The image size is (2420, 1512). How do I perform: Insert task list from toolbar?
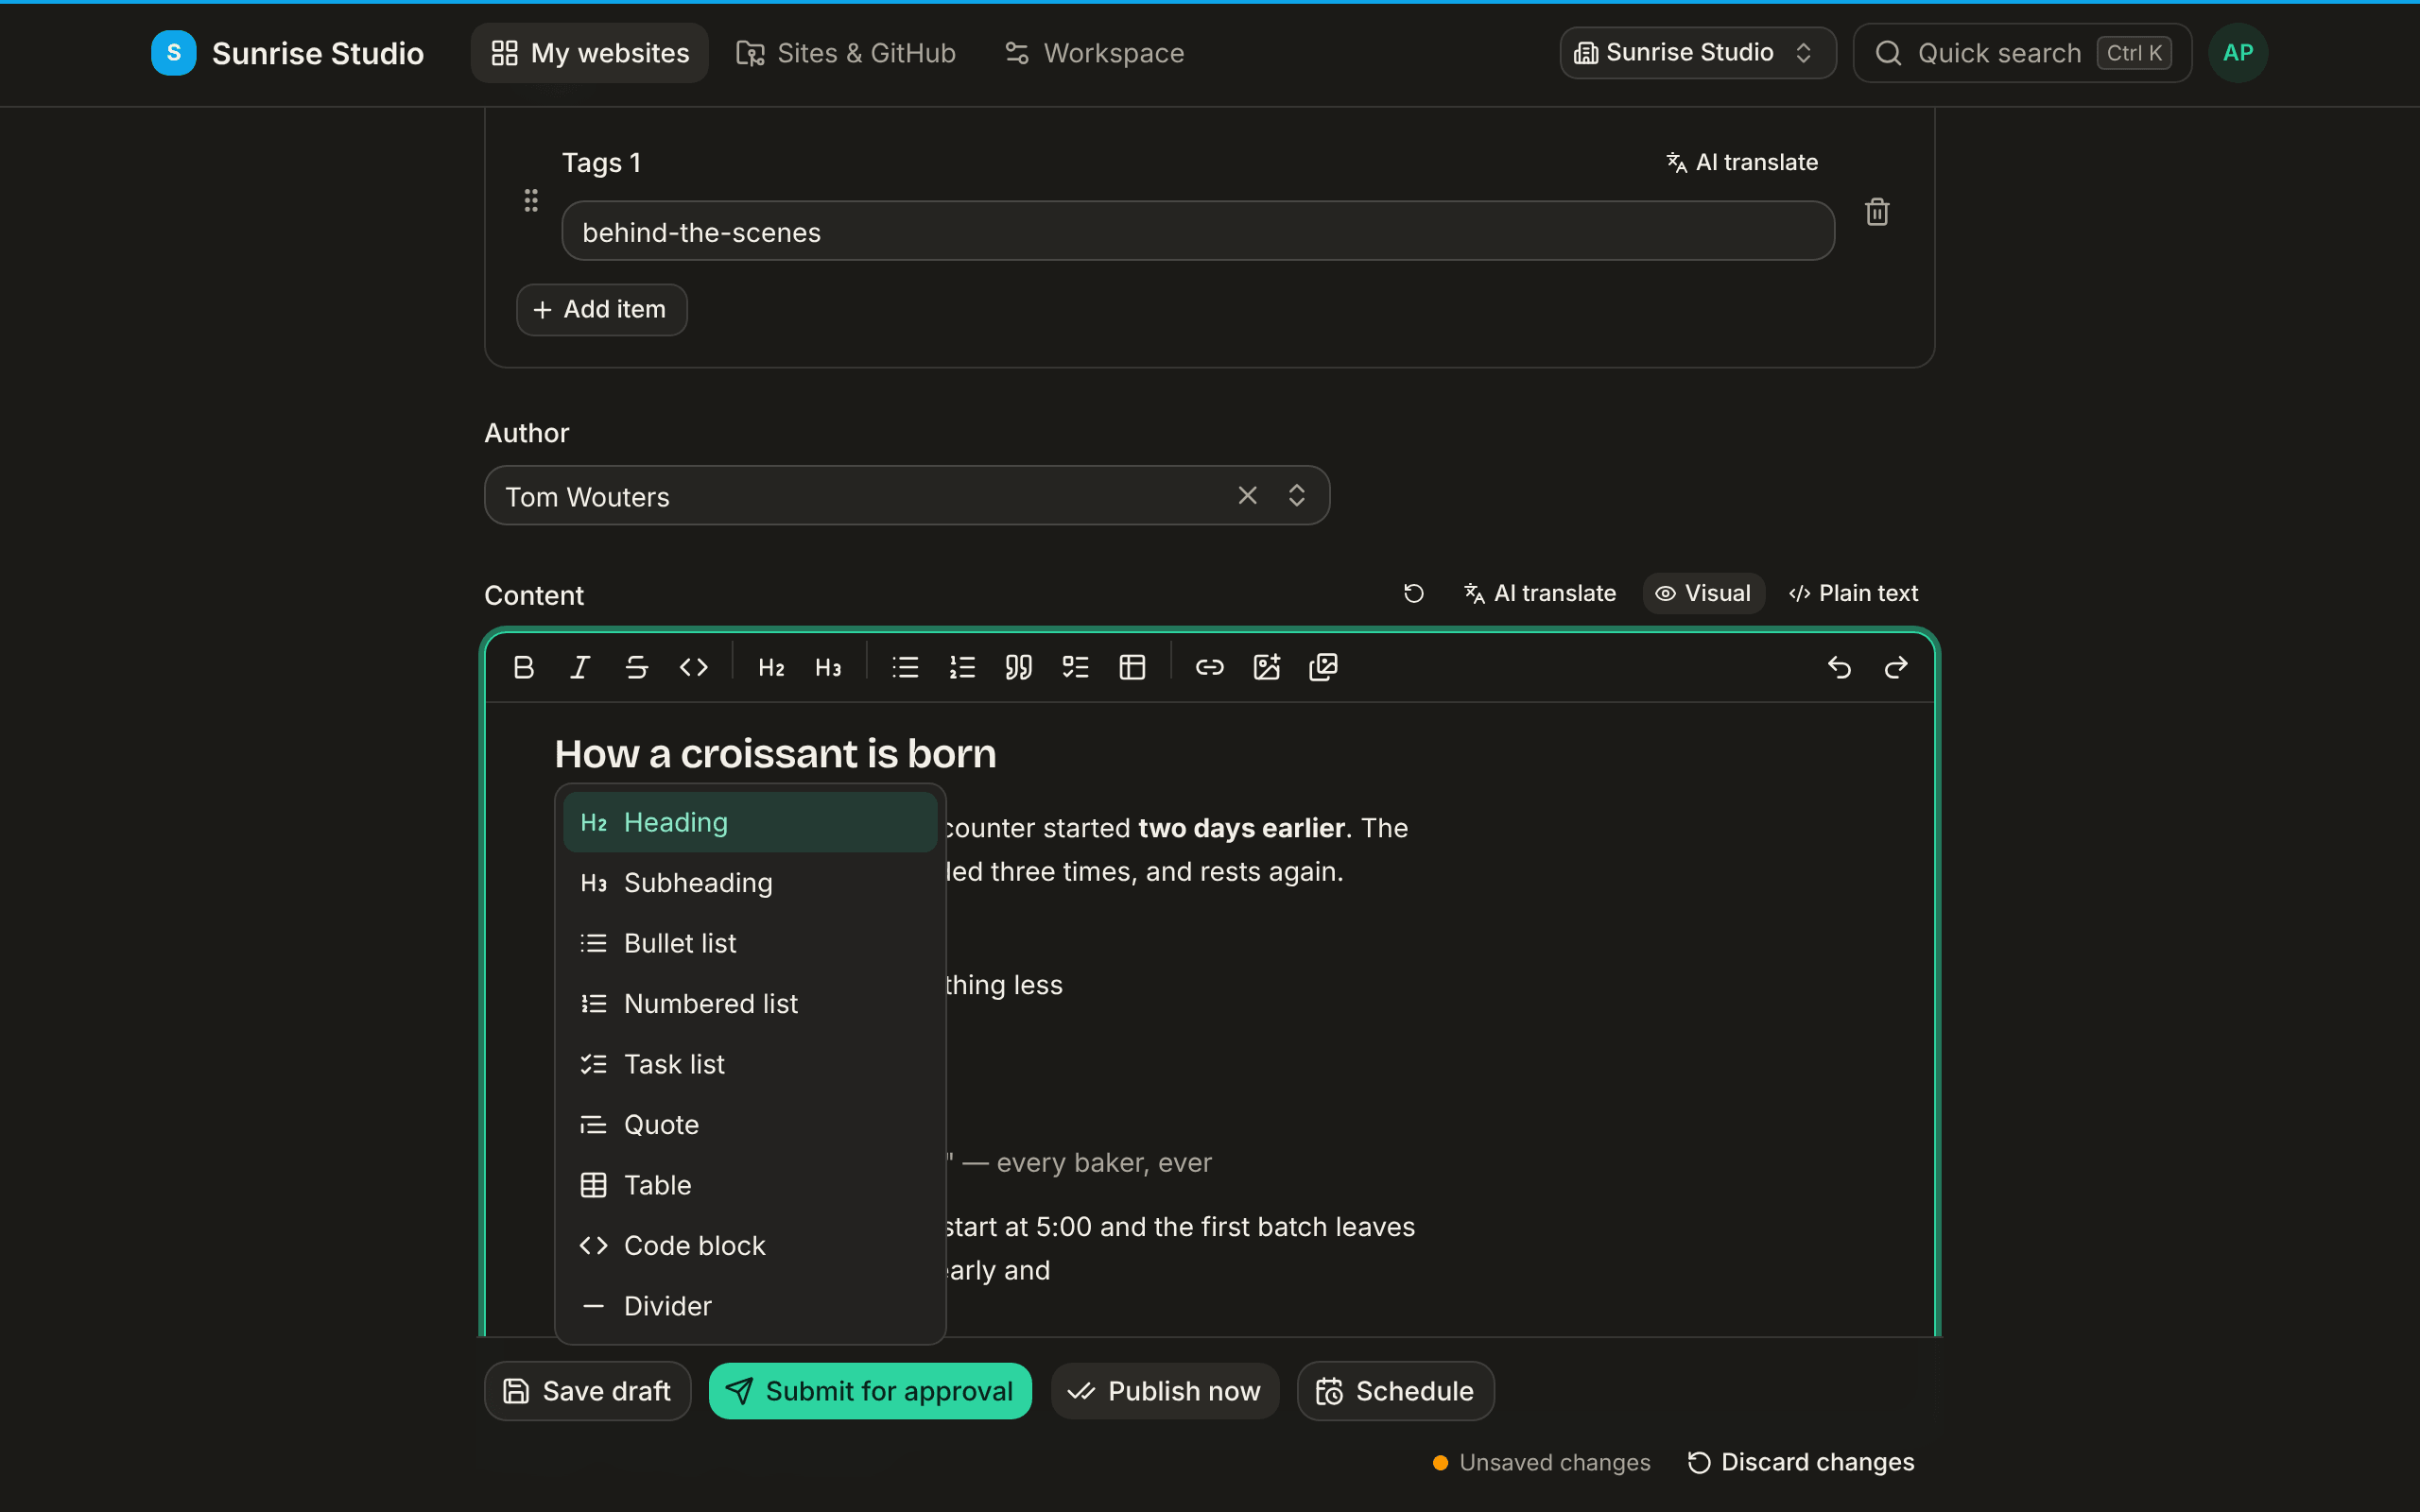click(1076, 667)
